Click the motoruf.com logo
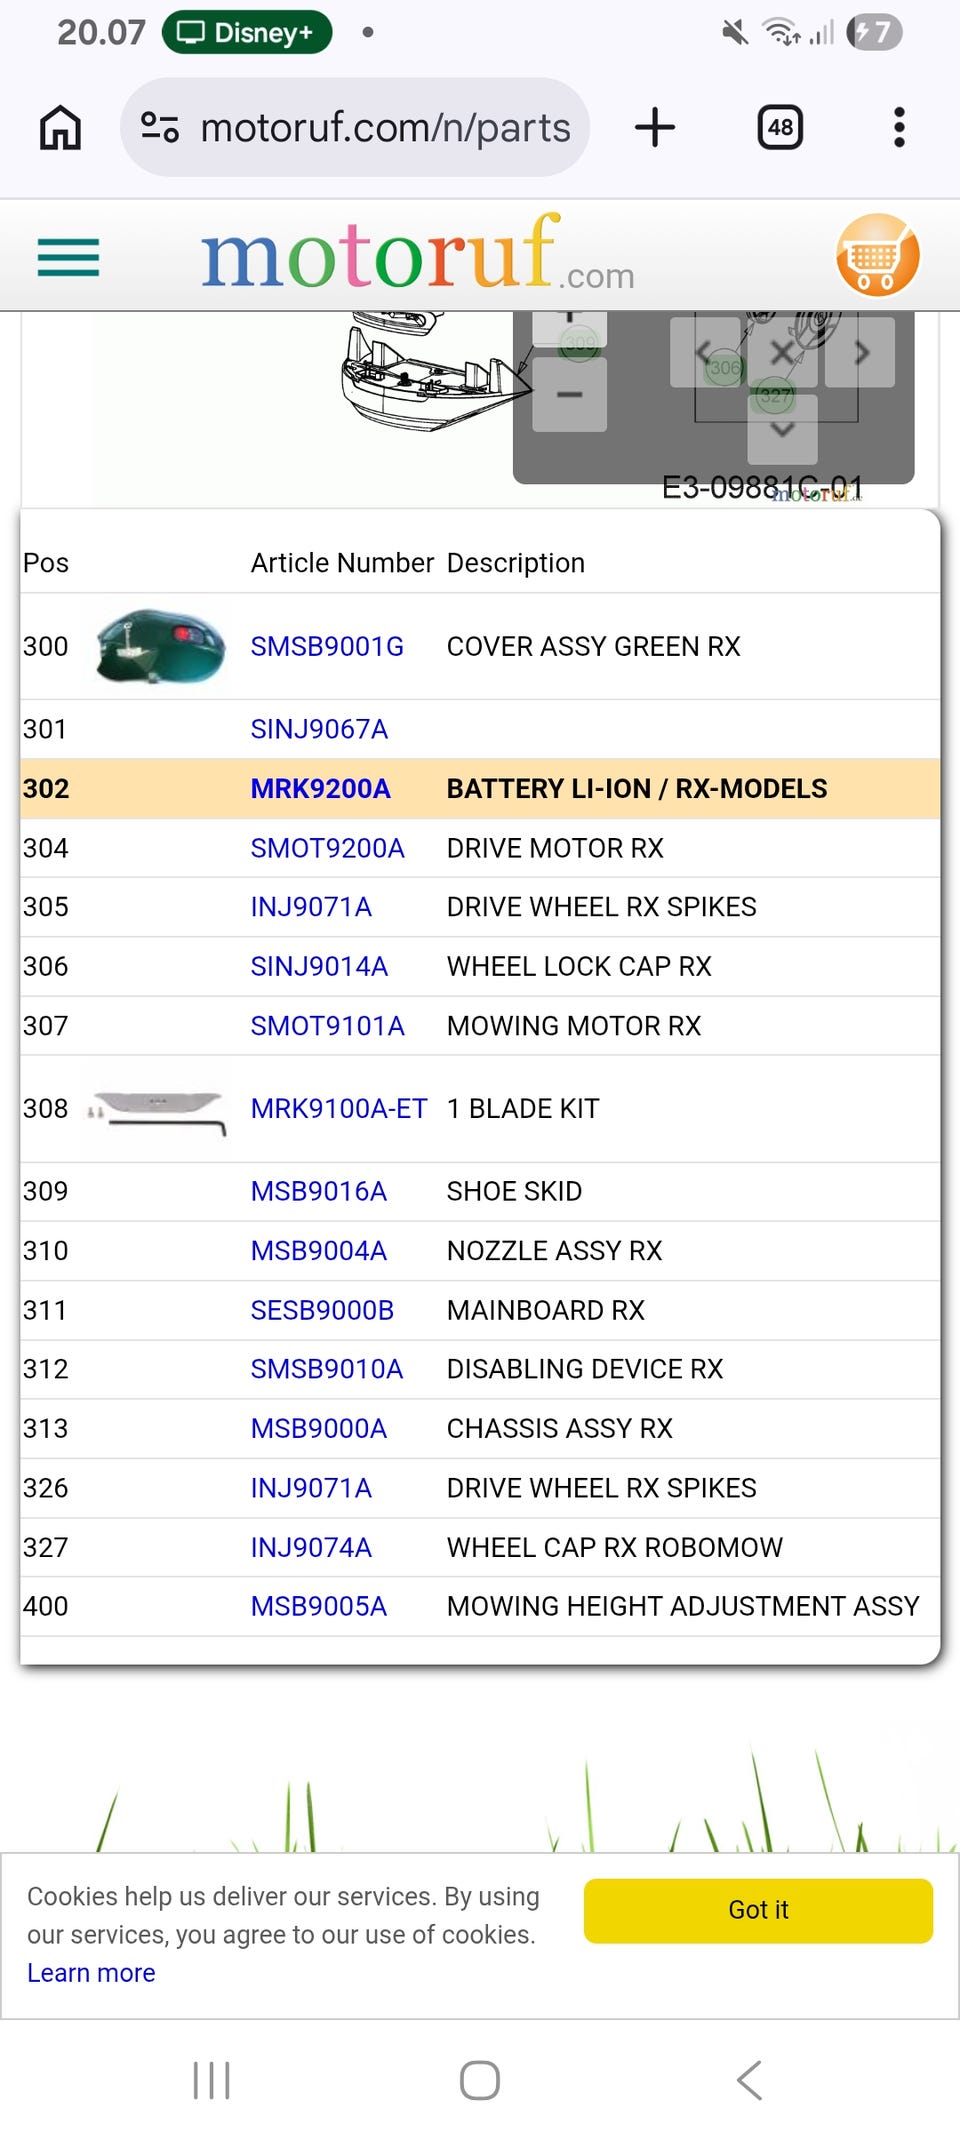 [417, 254]
